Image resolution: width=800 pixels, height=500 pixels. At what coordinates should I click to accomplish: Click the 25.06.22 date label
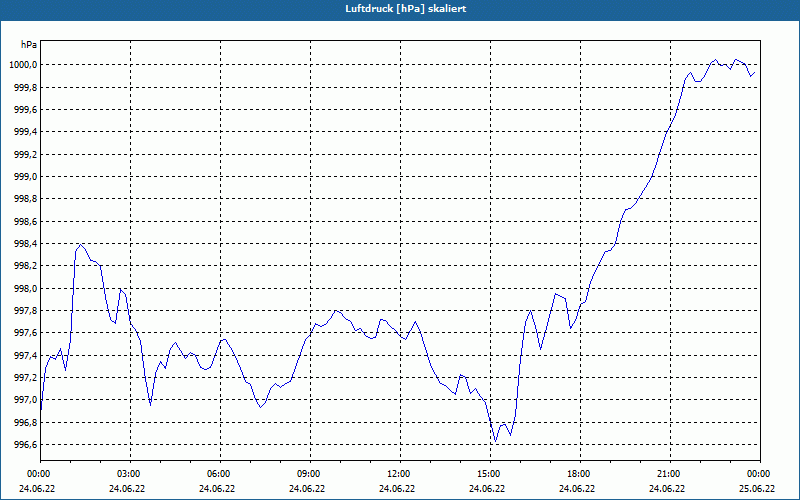point(757,488)
